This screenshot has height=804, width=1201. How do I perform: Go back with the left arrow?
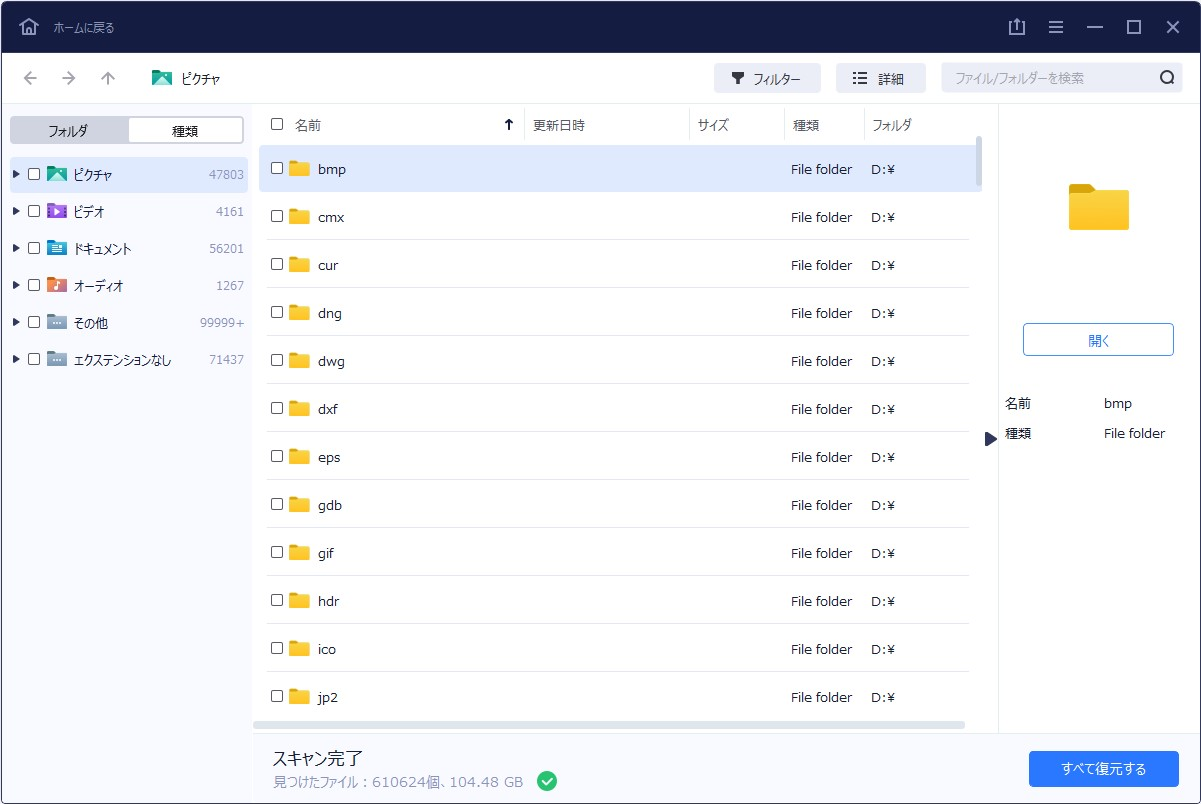(x=30, y=78)
